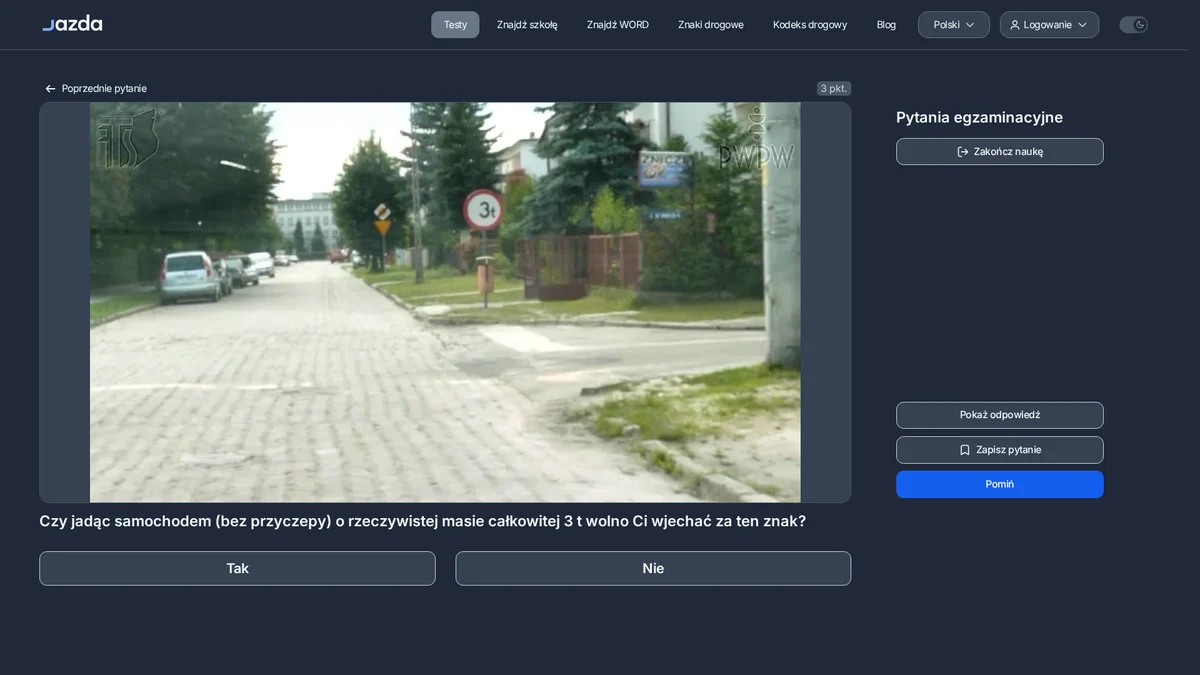Click the Pytania egzaminacyjne heading
The height and width of the screenshot is (675, 1200).
click(x=979, y=117)
